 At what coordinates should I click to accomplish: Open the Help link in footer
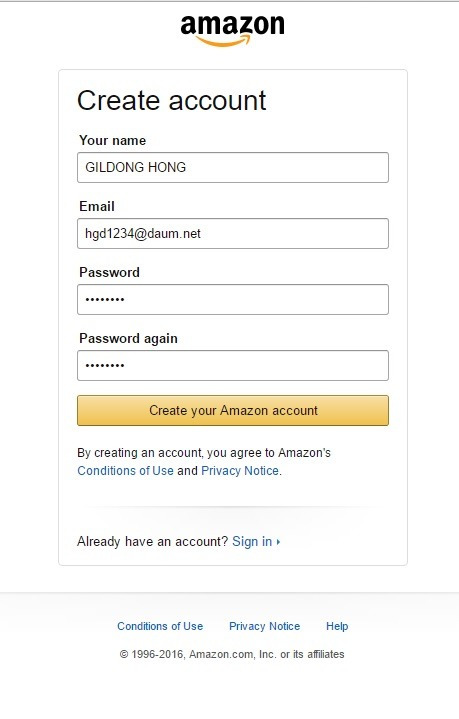pos(337,626)
